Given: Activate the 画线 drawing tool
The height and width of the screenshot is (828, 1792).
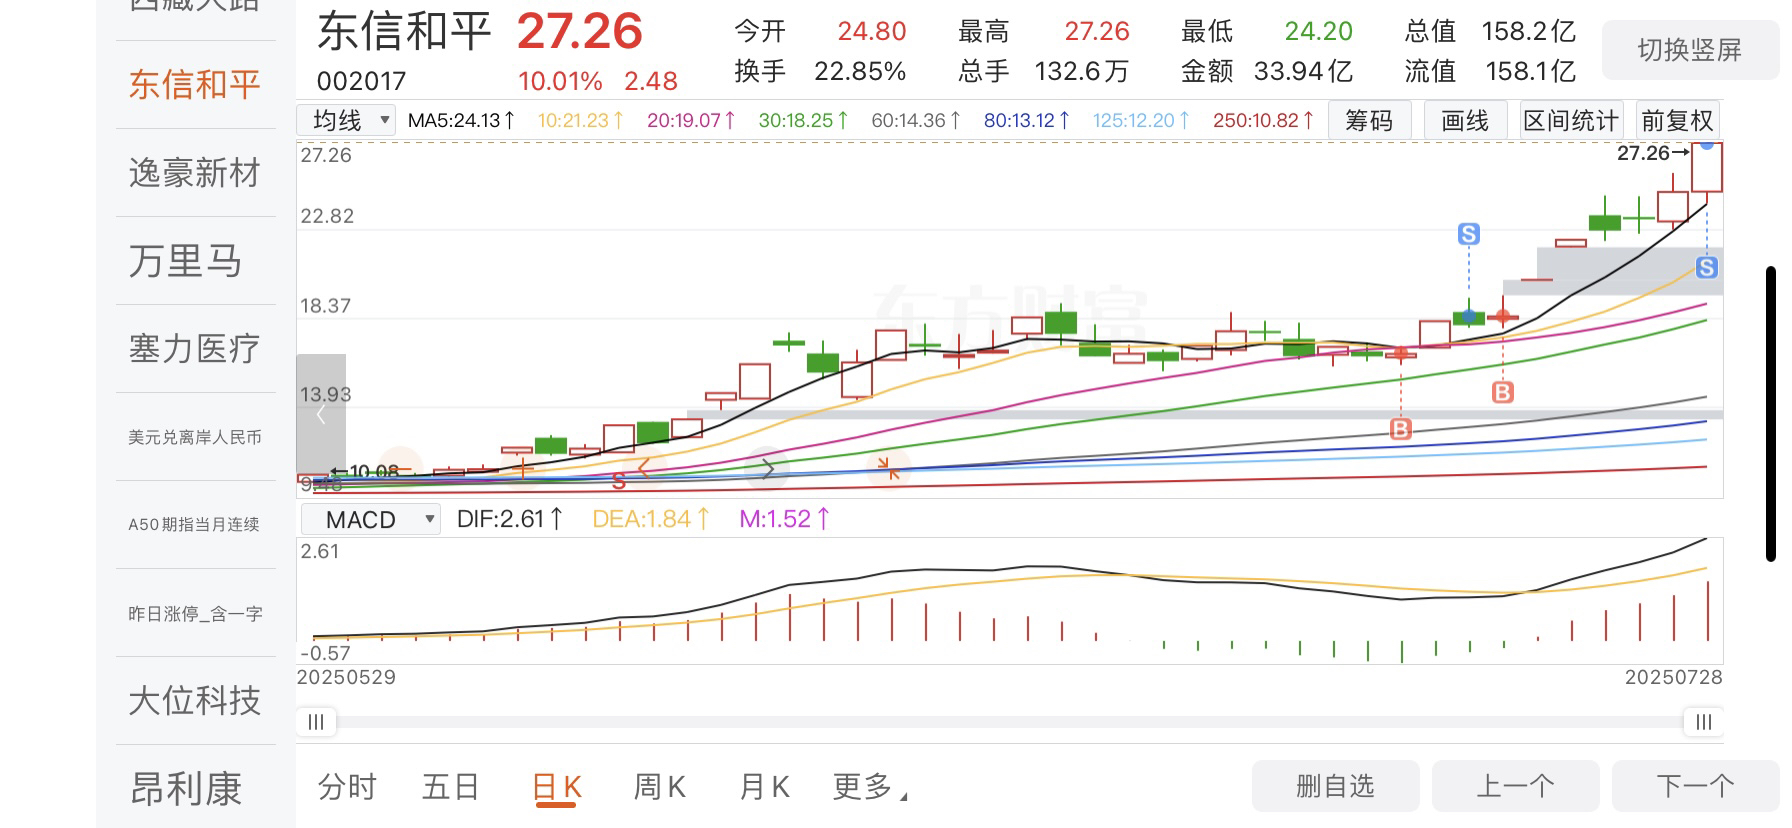Looking at the screenshot, I should 1465,121.
